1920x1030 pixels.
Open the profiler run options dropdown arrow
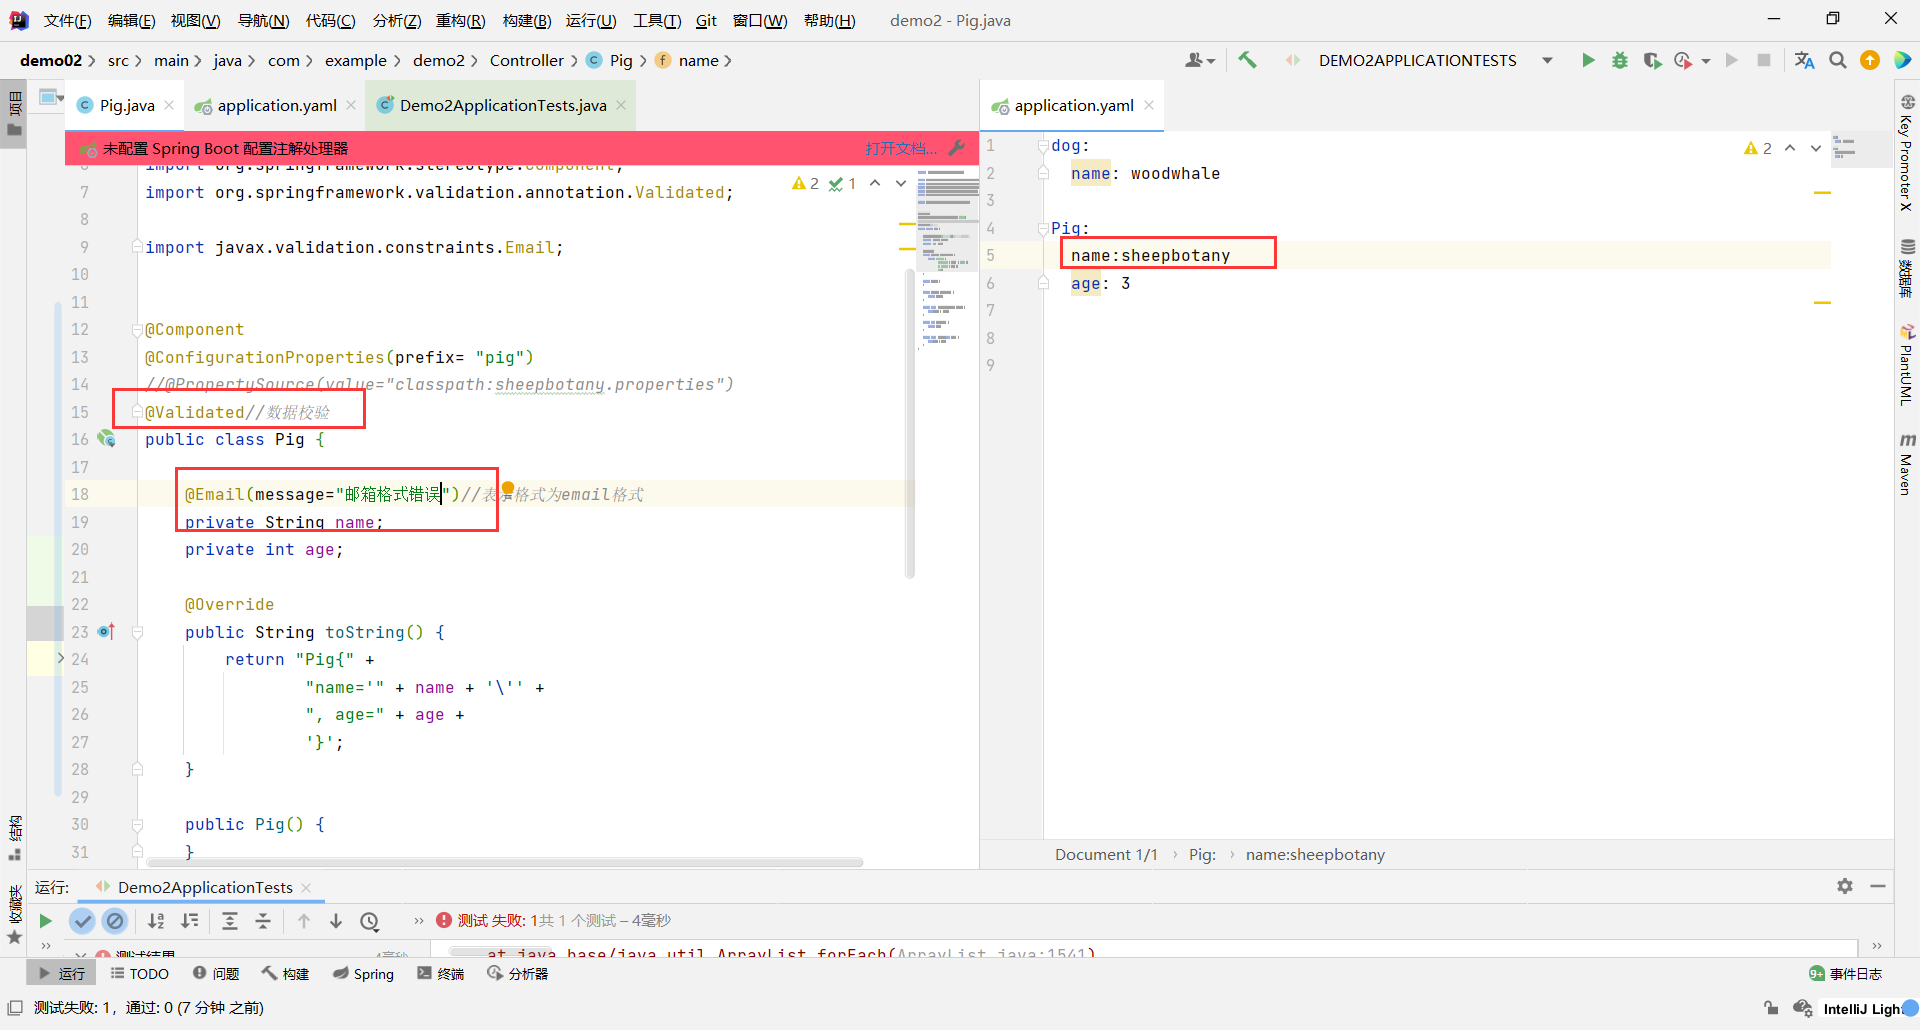(1706, 61)
